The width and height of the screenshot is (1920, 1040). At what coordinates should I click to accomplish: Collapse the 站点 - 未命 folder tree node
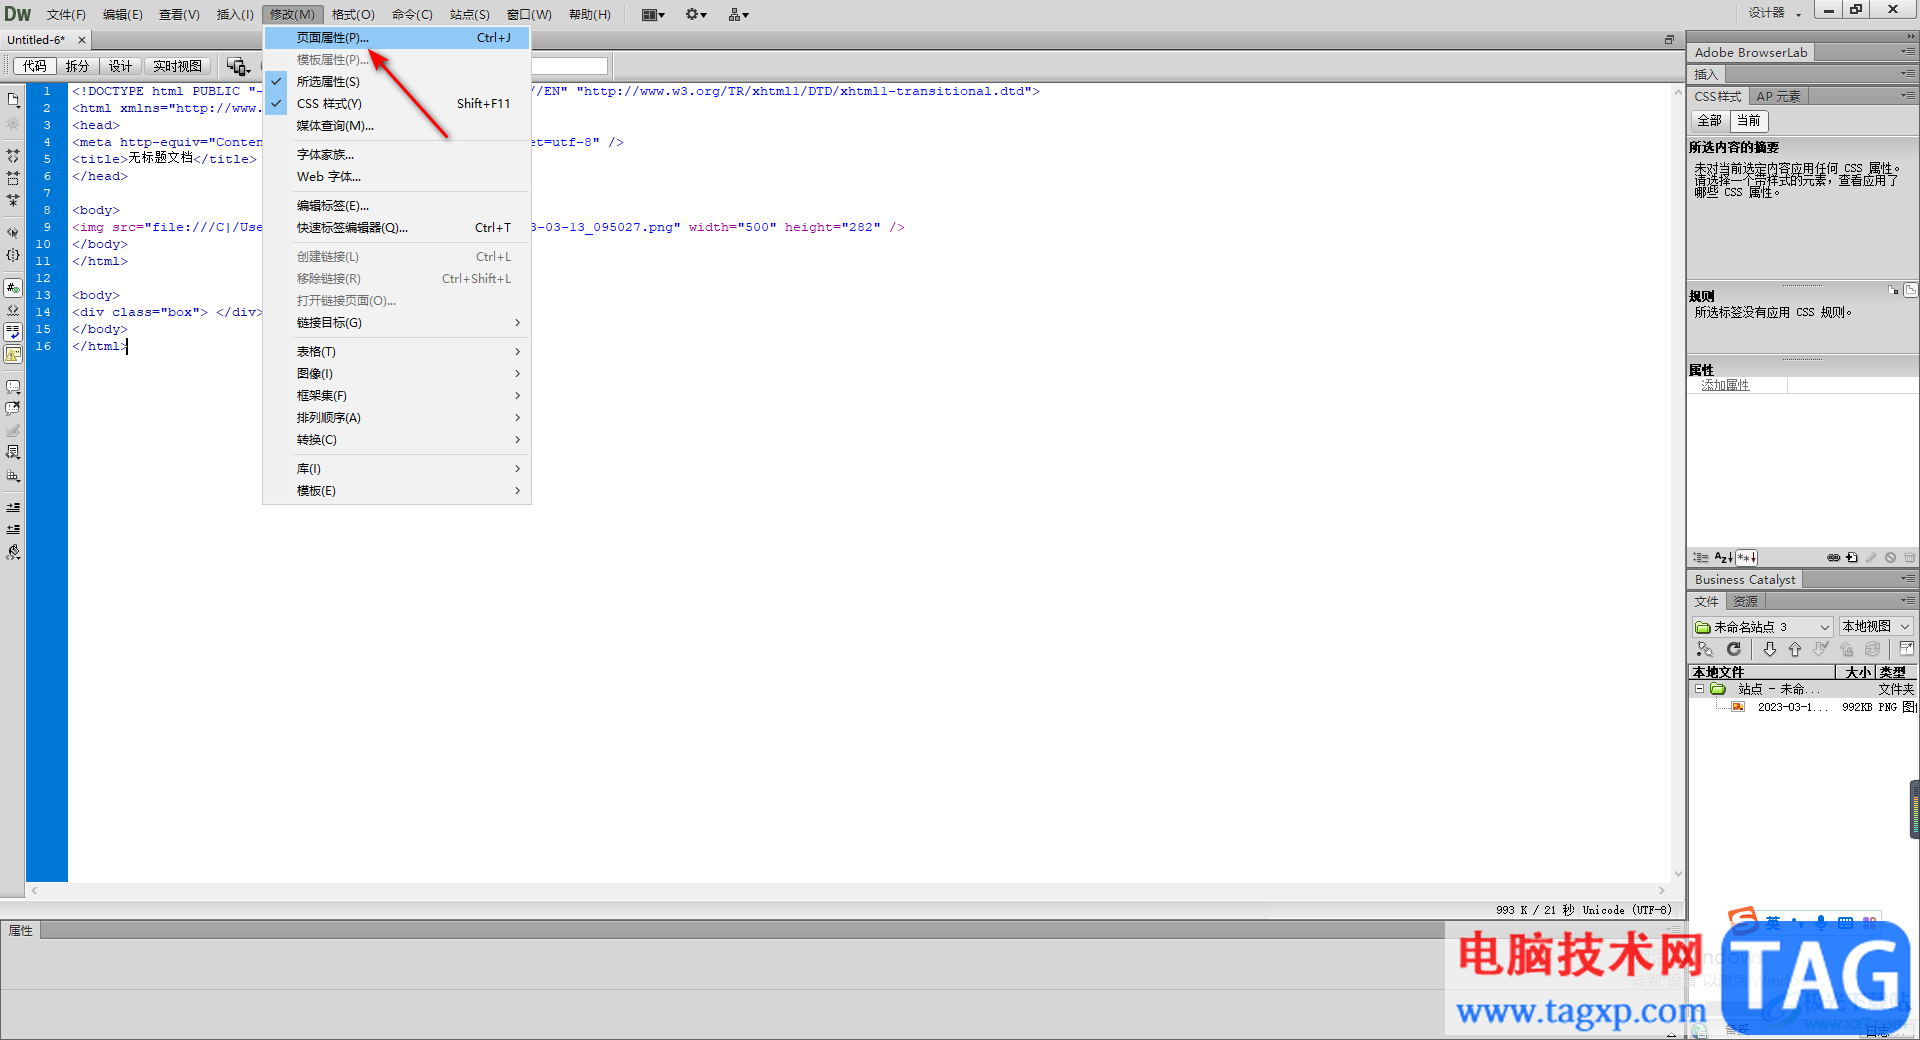click(x=1699, y=689)
